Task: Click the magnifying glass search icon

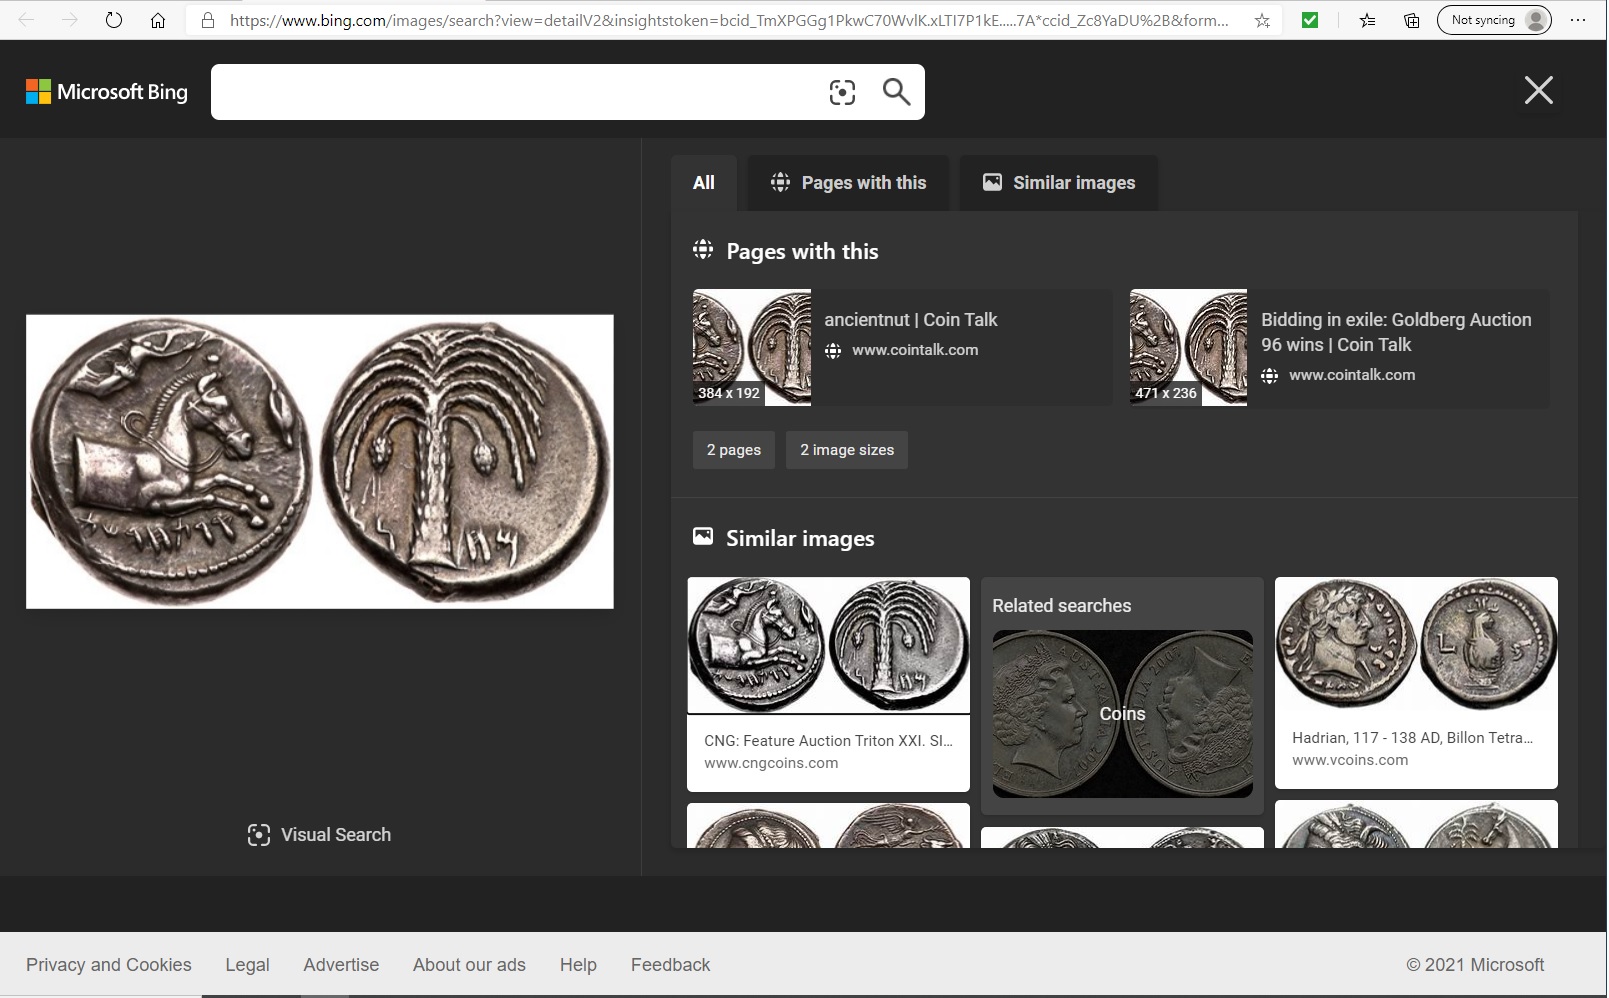Action: click(896, 92)
